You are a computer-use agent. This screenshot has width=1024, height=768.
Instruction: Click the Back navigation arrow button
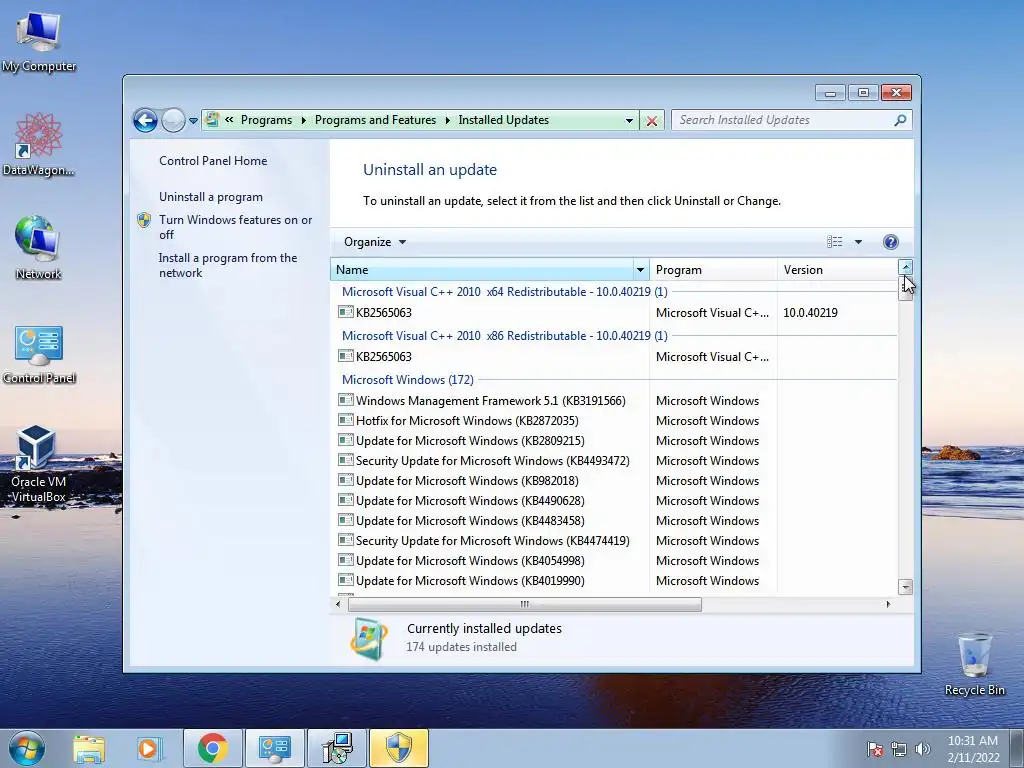pyautogui.click(x=145, y=120)
